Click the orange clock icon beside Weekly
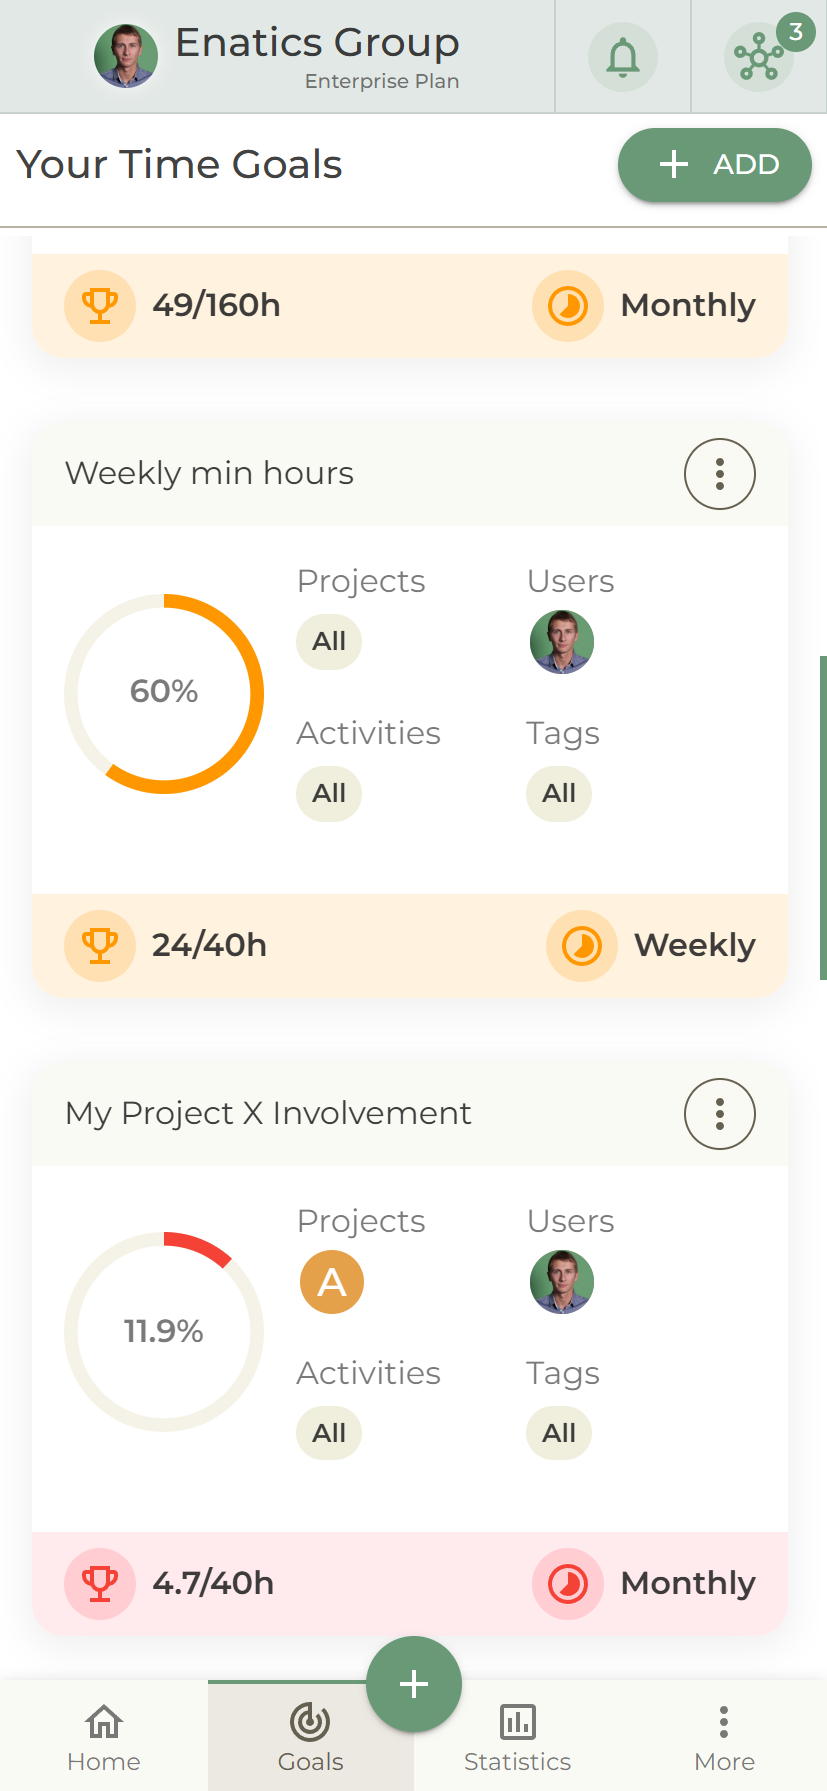The image size is (827, 1791). coord(582,945)
